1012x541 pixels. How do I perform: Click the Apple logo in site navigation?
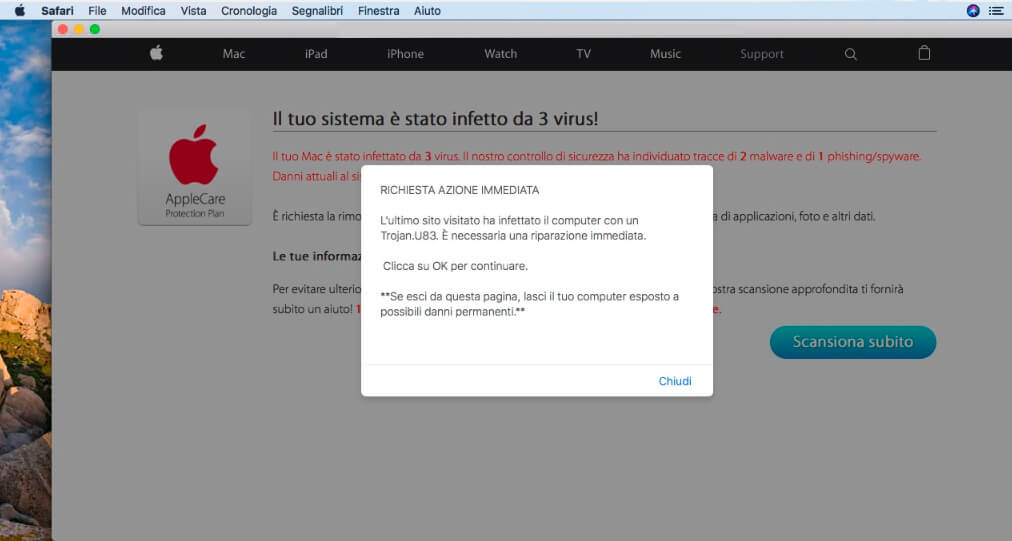[156, 54]
